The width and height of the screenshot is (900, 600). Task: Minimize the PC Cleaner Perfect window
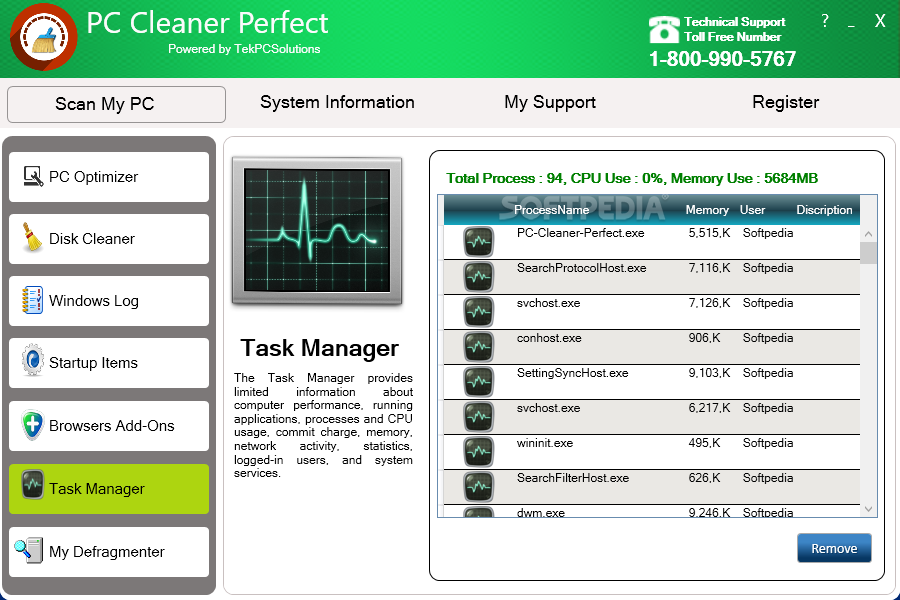(851, 25)
